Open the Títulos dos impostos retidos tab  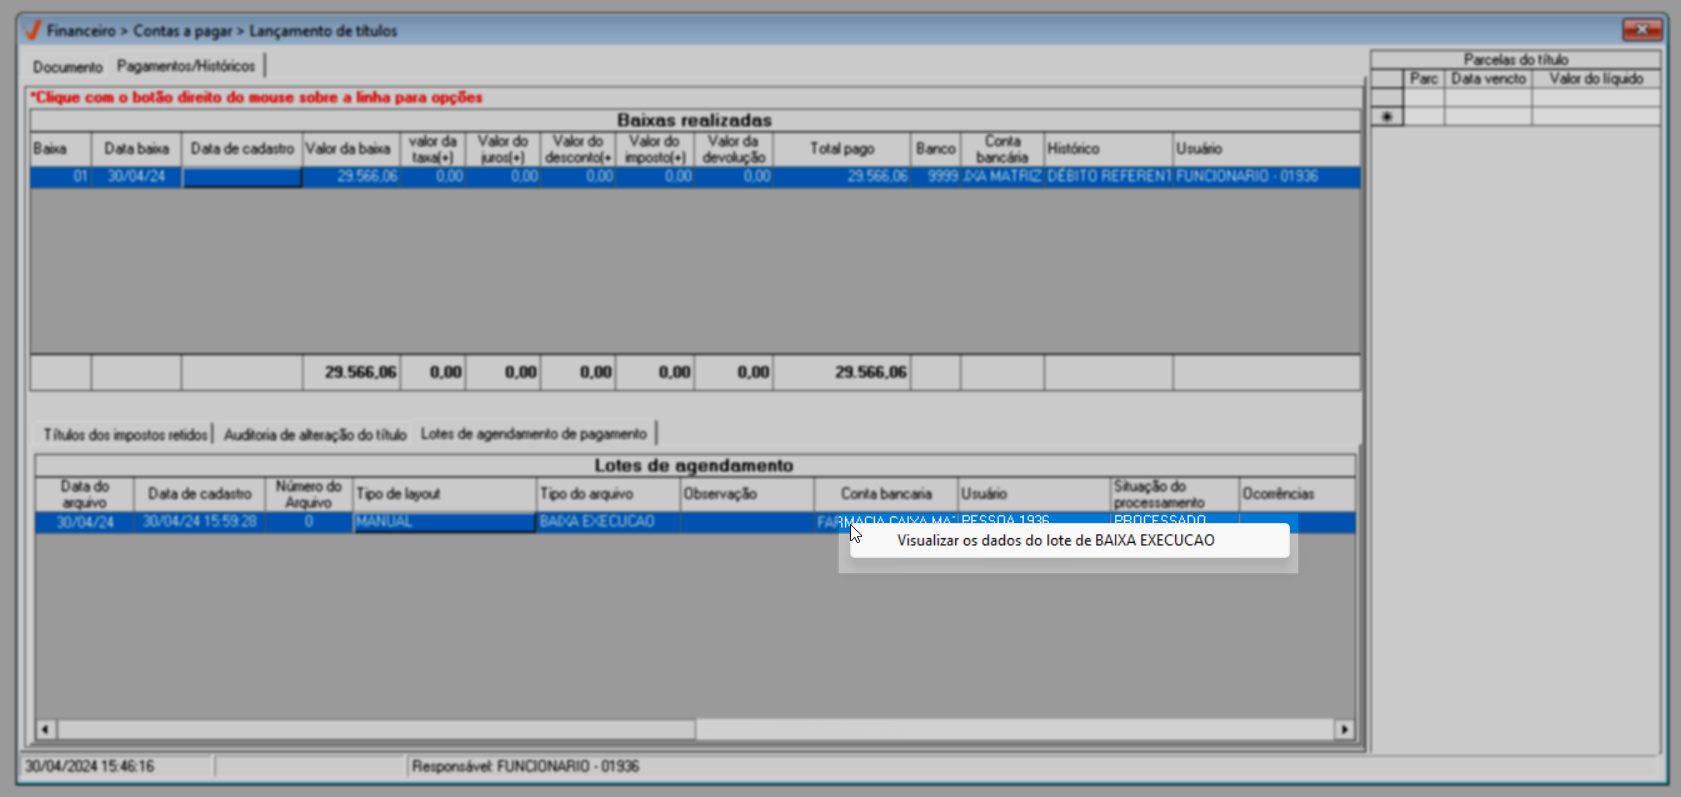(125, 434)
